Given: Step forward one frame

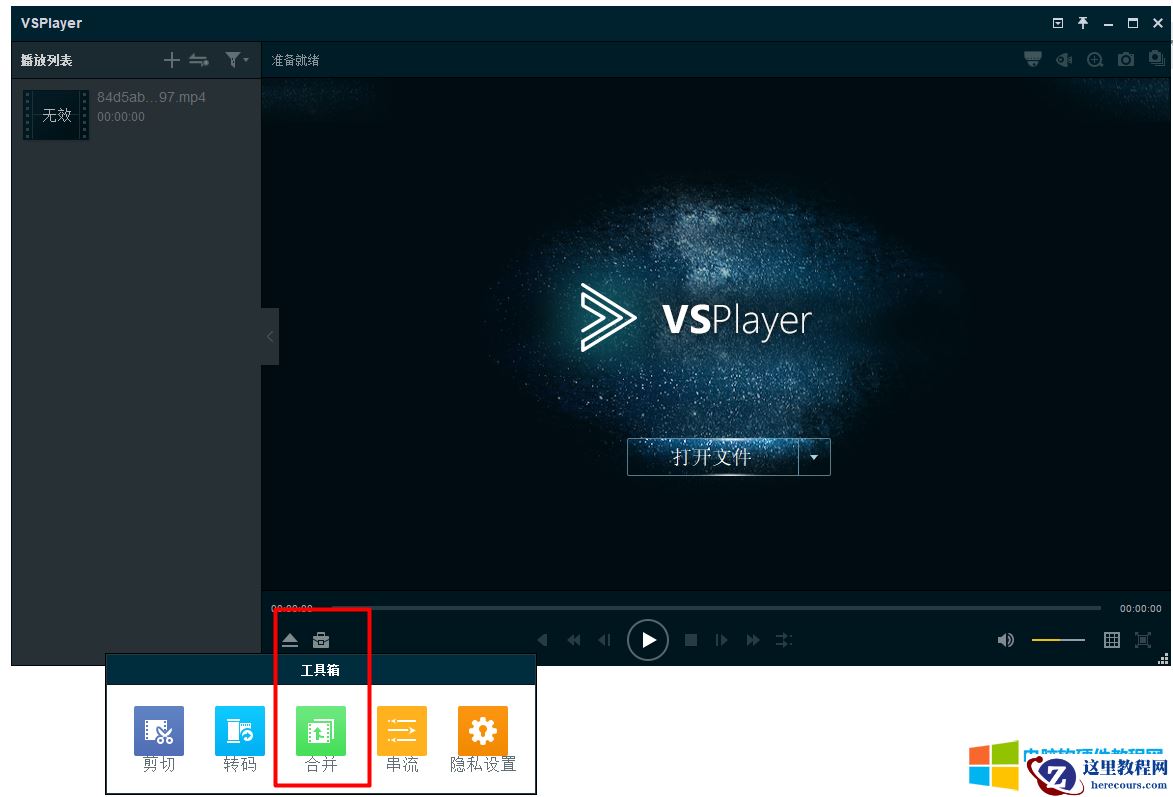Looking at the screenshot, I should coord(721,640).
